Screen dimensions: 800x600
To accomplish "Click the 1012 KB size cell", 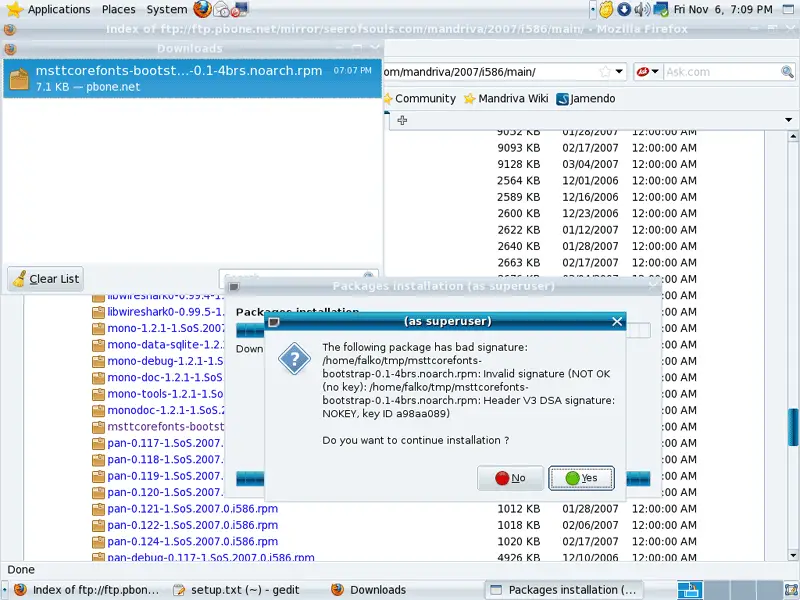I will (518, 509).
